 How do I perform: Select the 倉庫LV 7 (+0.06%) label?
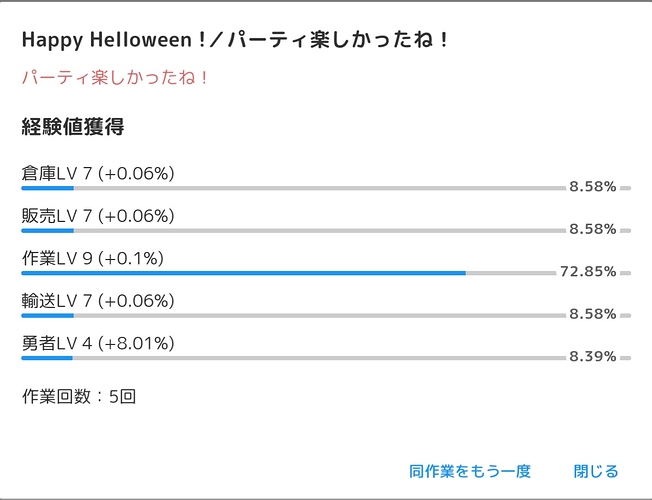coord(98,173)
